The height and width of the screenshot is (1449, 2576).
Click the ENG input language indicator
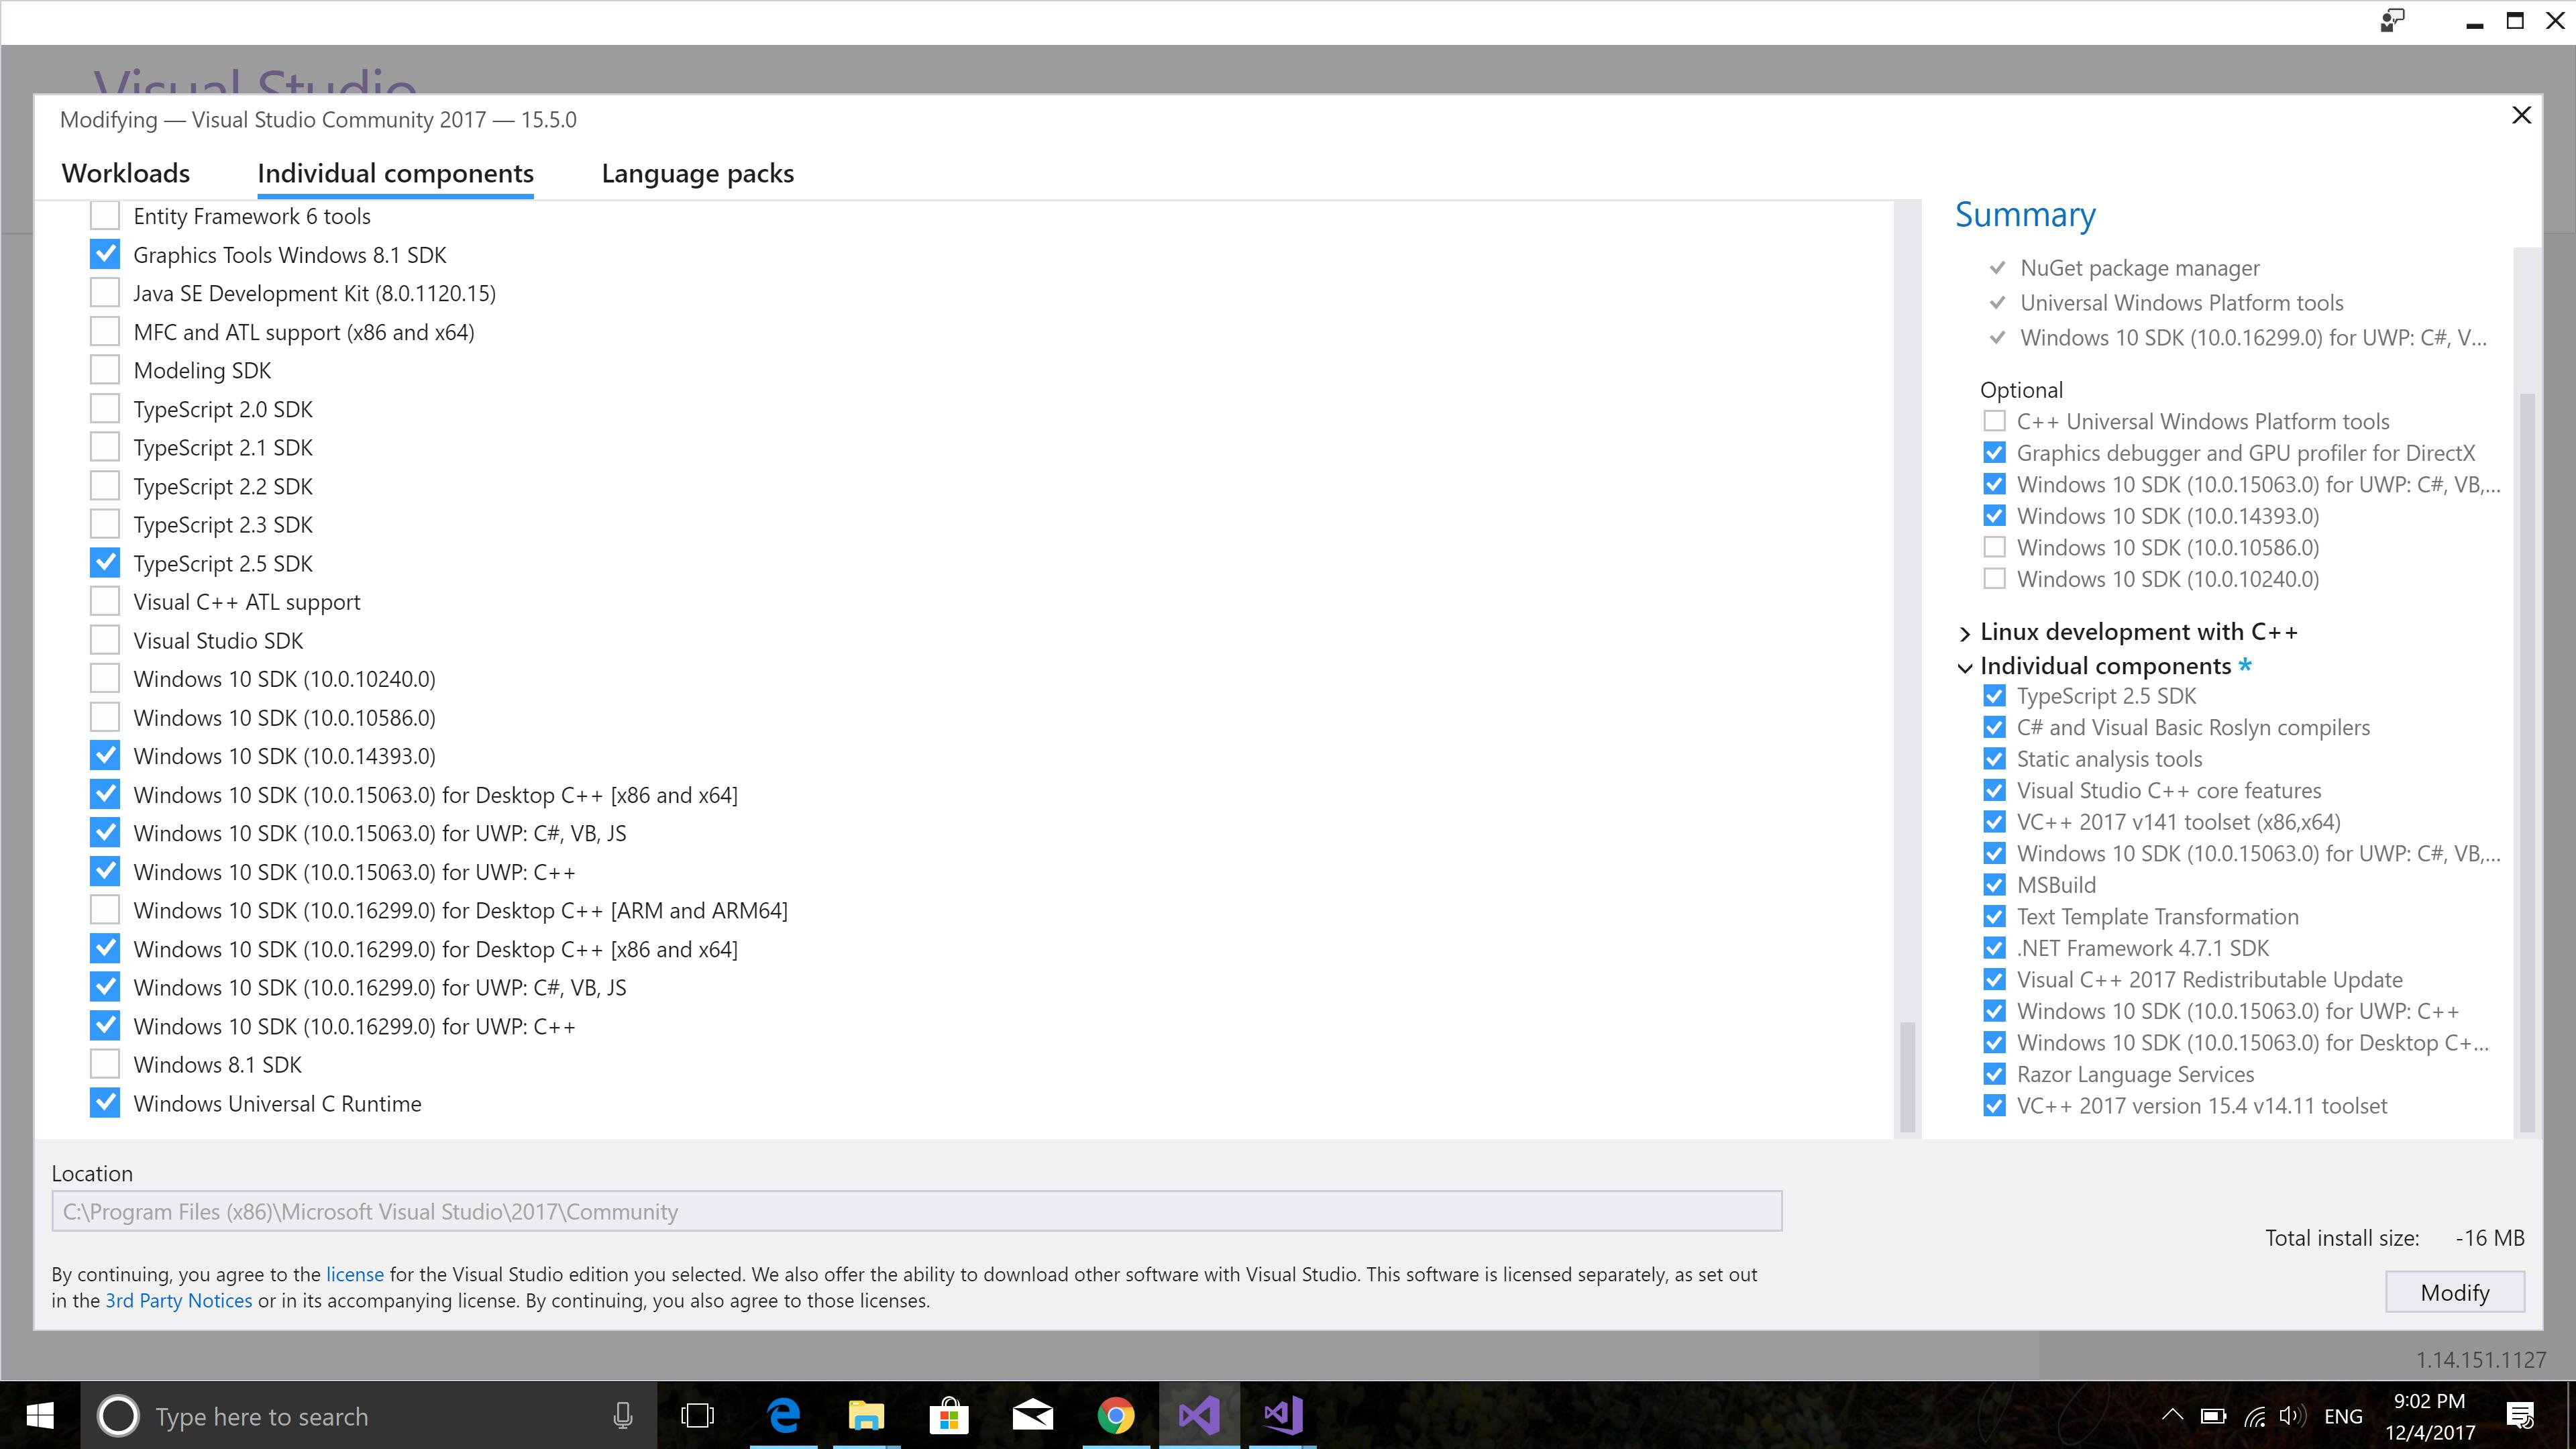[x=2343, y=1416]
